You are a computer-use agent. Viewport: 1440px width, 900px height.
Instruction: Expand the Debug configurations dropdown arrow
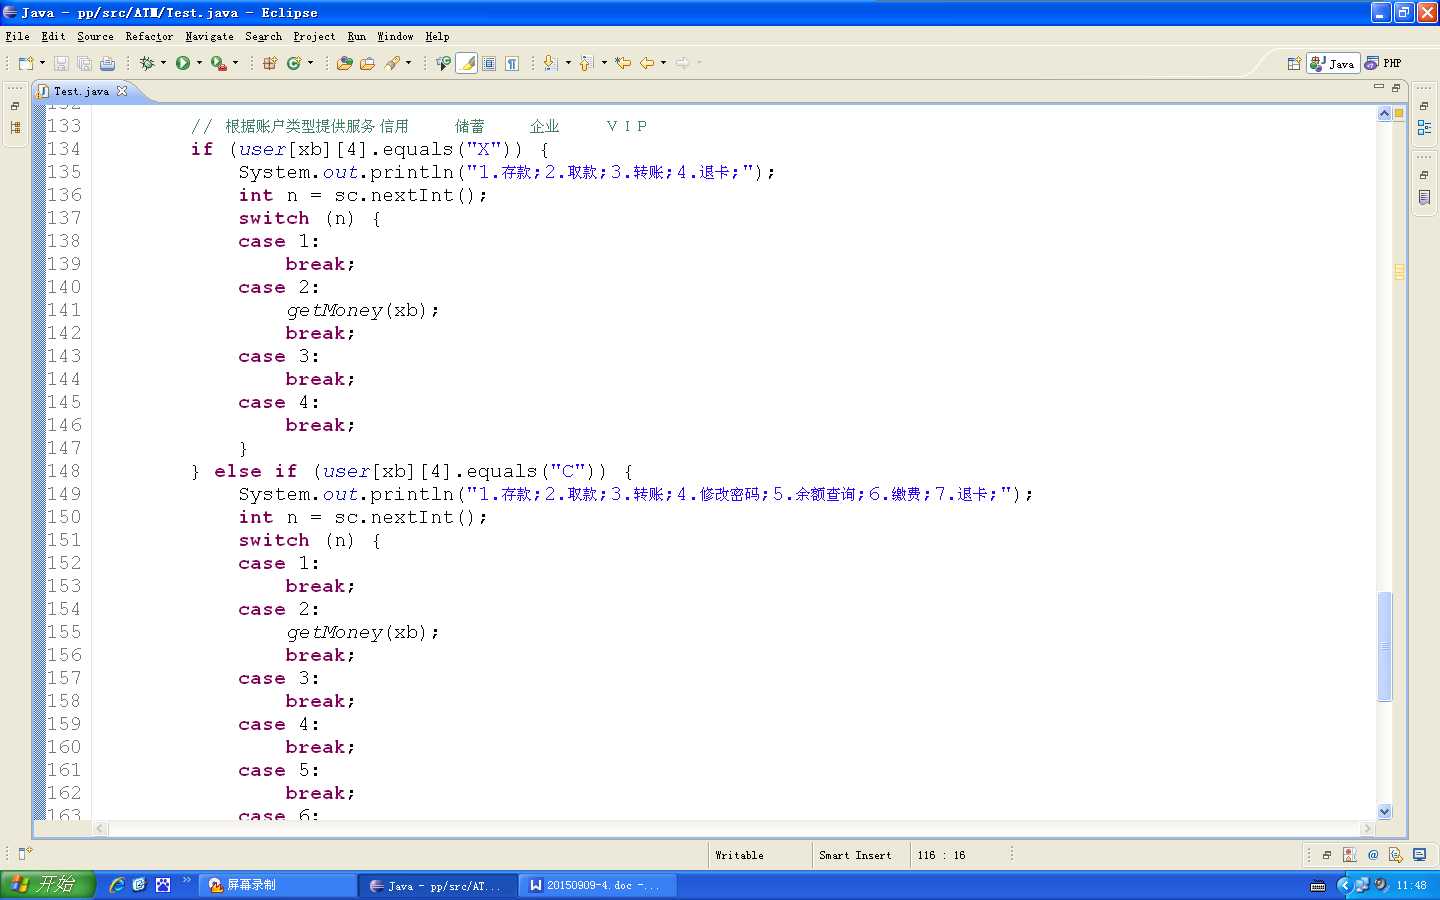[x=163, y=63]
